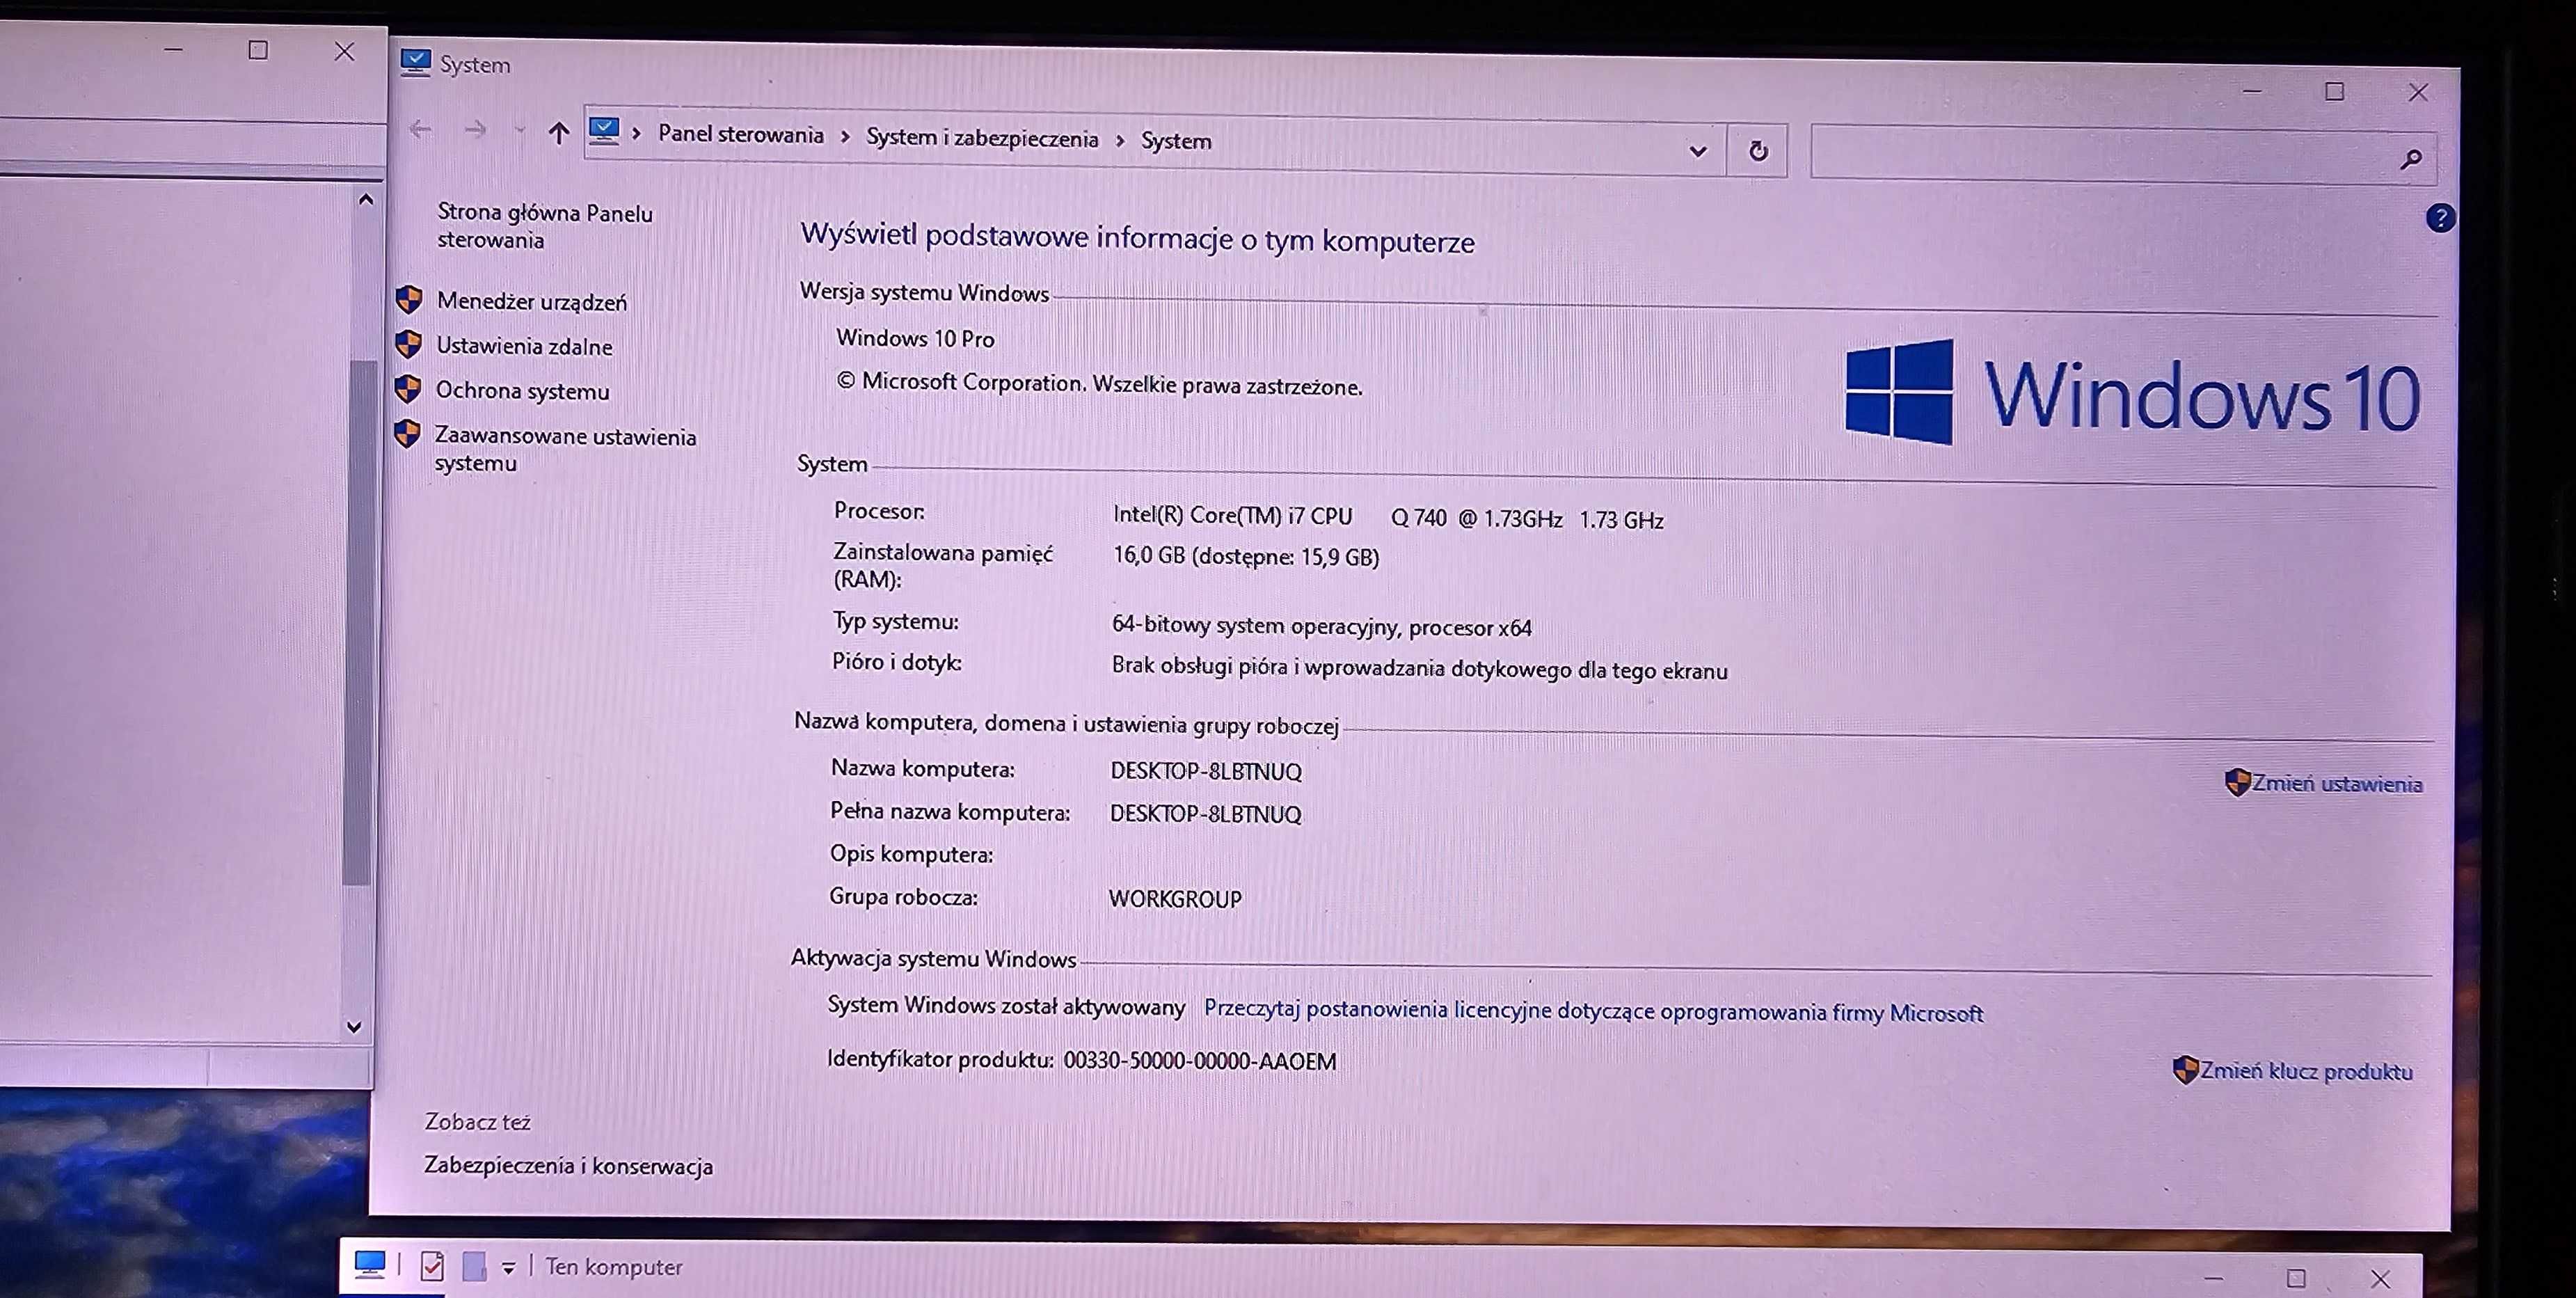Open Help with question mark icon
Screen dimensions: 2576x1298
2440,217
